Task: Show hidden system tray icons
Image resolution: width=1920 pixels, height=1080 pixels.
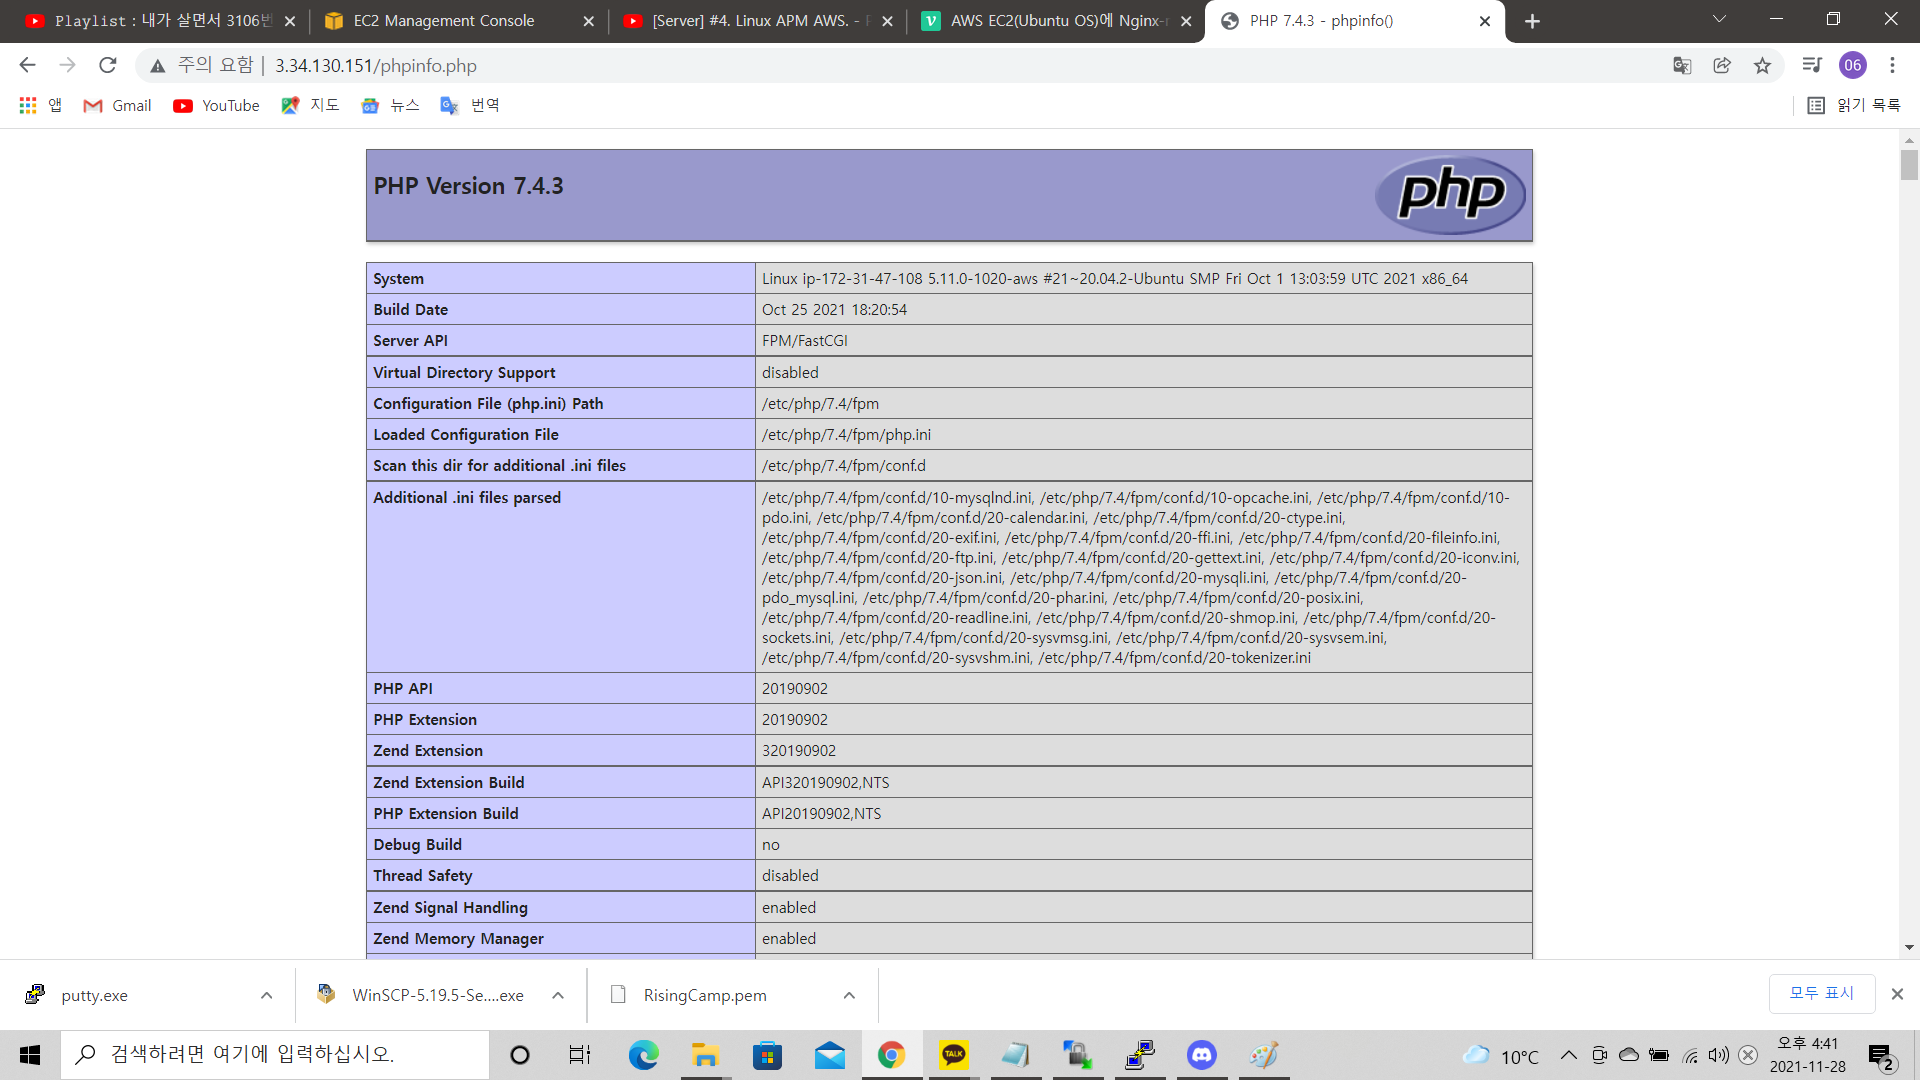Action: 1568,1055
